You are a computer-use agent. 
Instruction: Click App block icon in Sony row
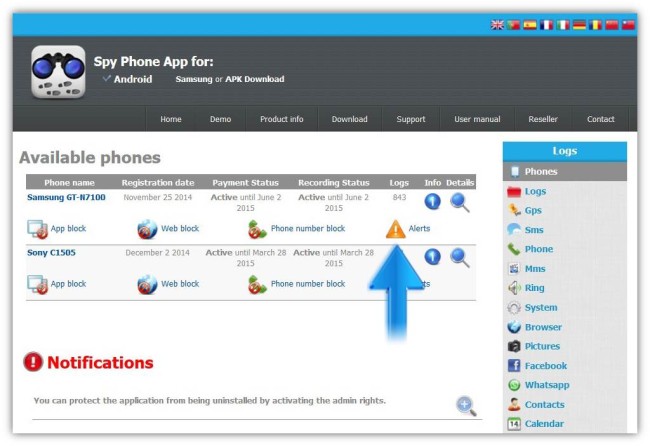pos(37,285)
